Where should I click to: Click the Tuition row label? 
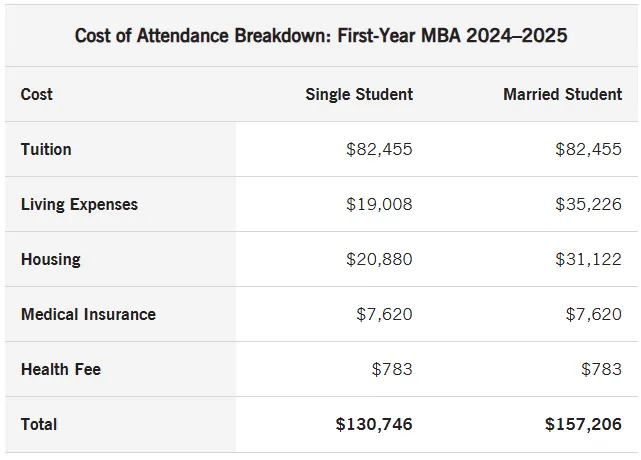pyautogui.click(x=46, y=149)
